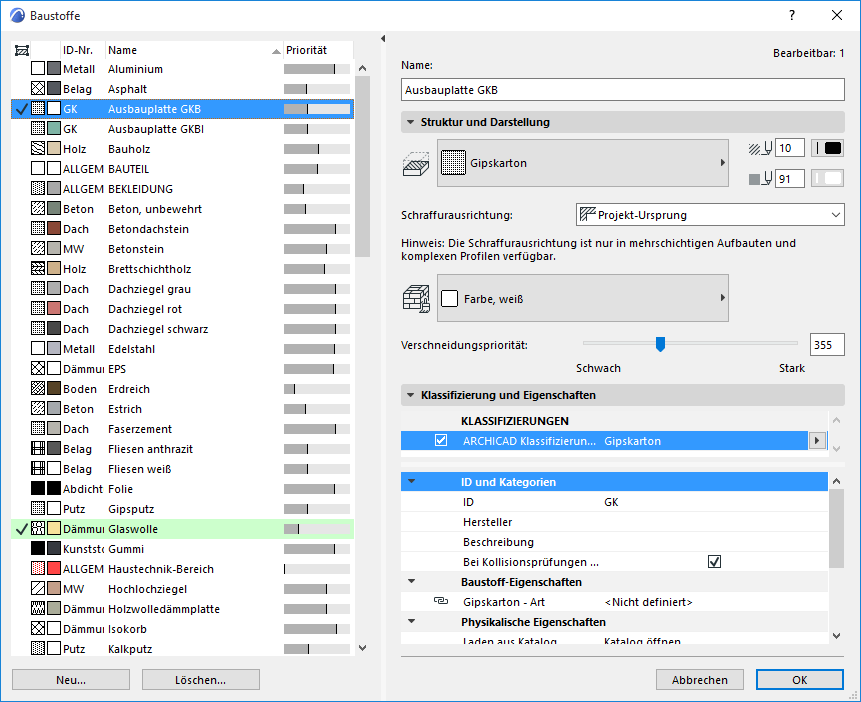861x702 pixels.
Task: Click priority value field 355
Action: point(827,345)
